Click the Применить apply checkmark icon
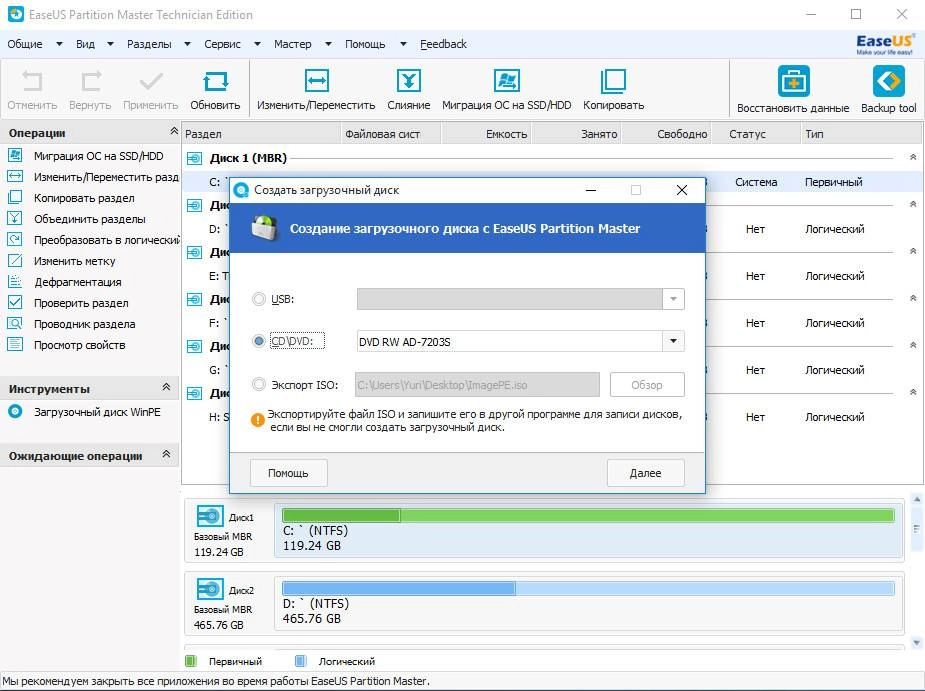 [x=150, y=81]
